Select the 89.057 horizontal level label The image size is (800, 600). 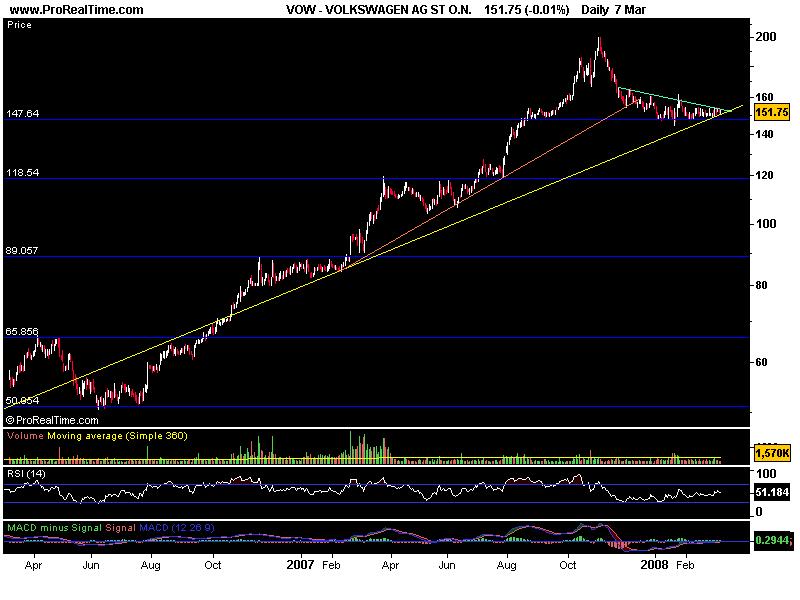(x=21, y=251)
